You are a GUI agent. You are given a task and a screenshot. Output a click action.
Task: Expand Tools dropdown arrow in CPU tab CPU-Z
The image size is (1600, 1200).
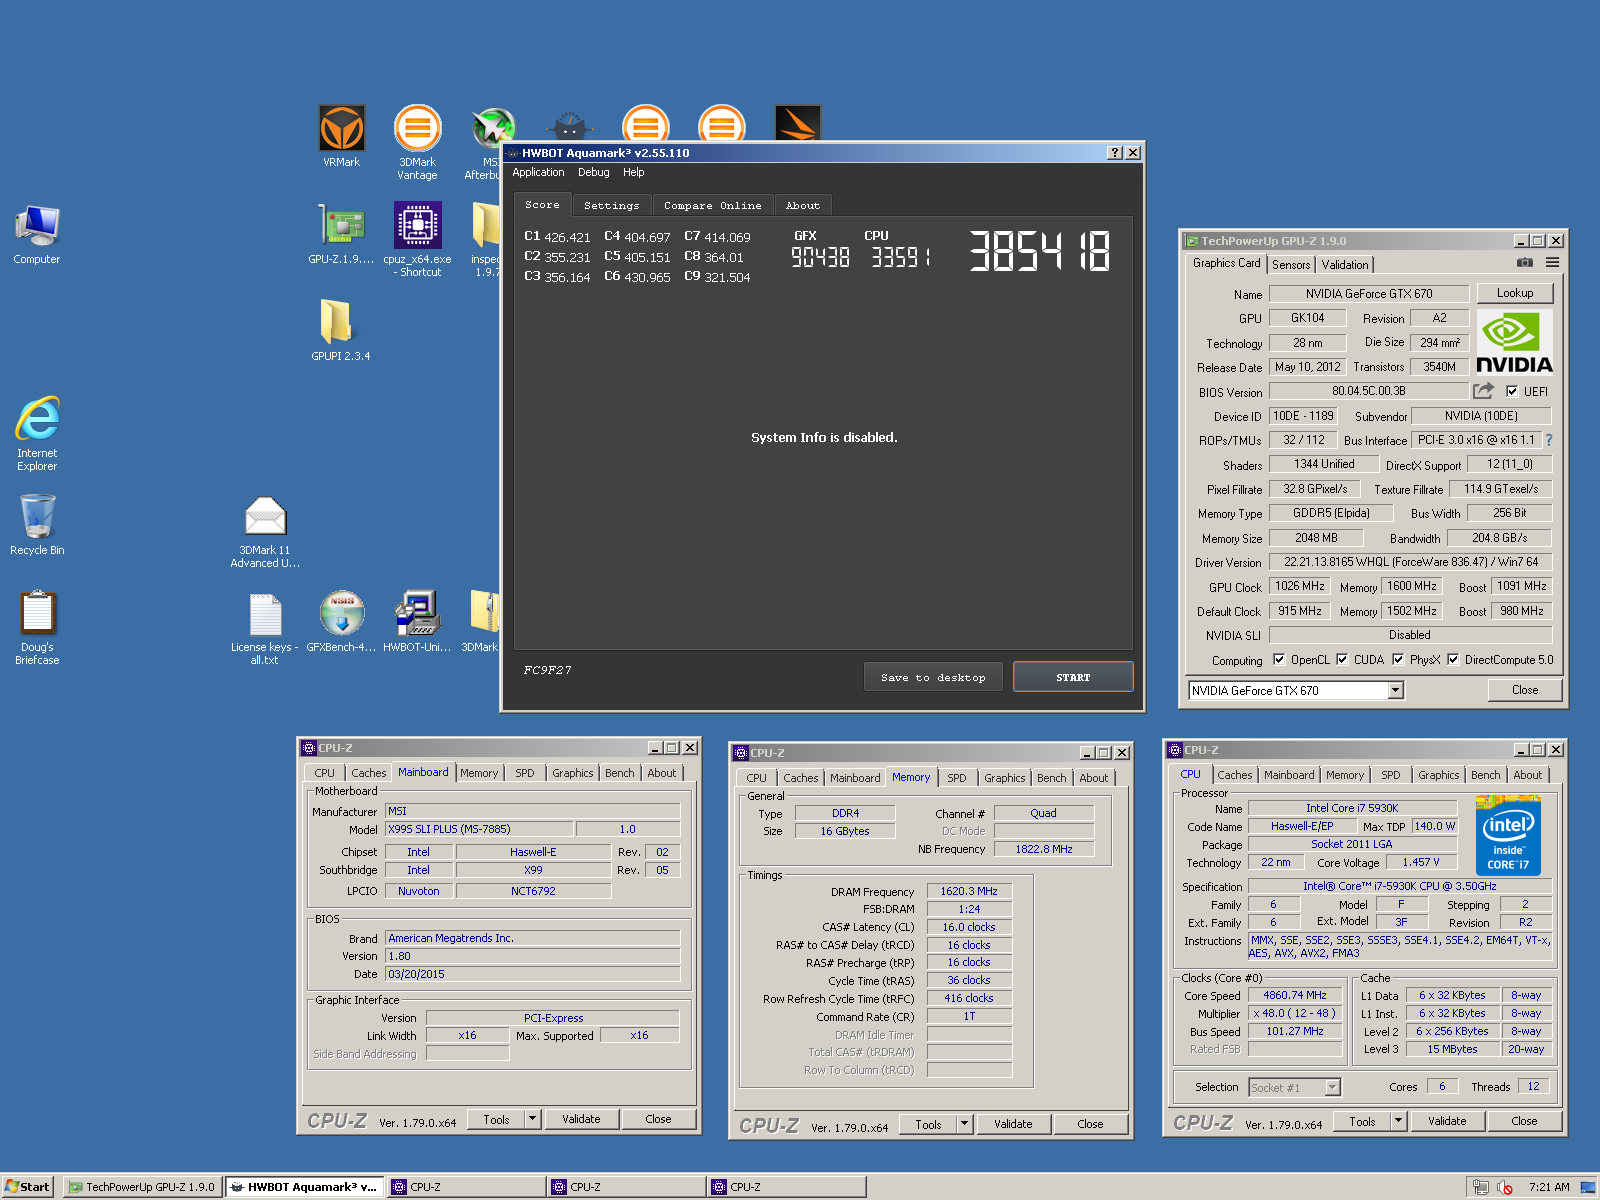coord(1399,1121)
